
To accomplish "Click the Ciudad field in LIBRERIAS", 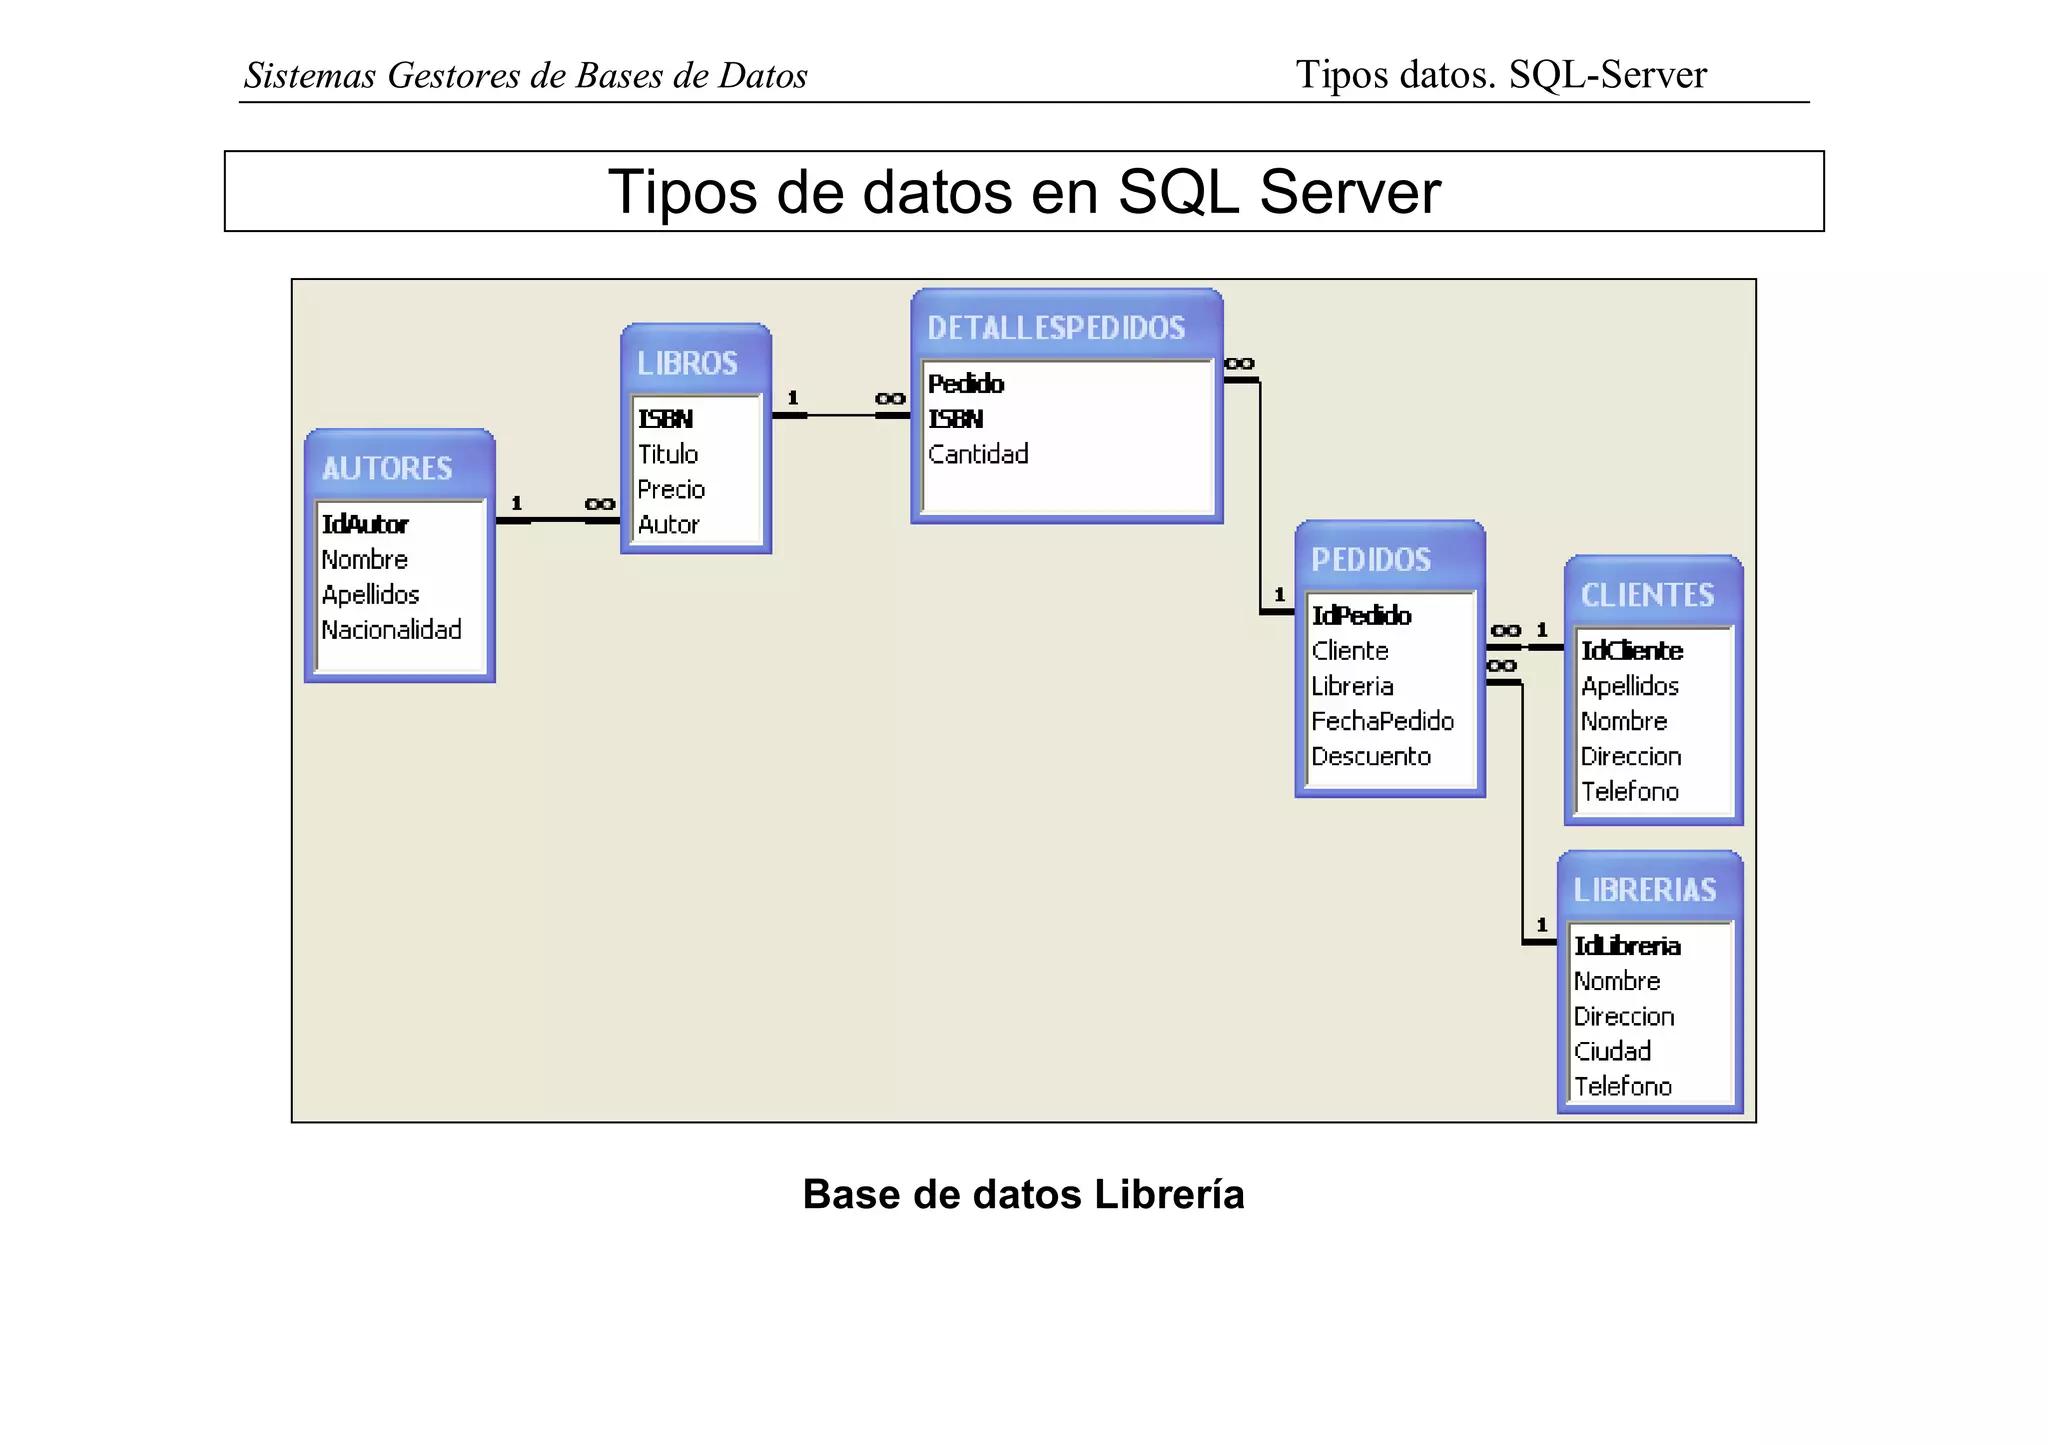I will (x=1612, y=1051).
